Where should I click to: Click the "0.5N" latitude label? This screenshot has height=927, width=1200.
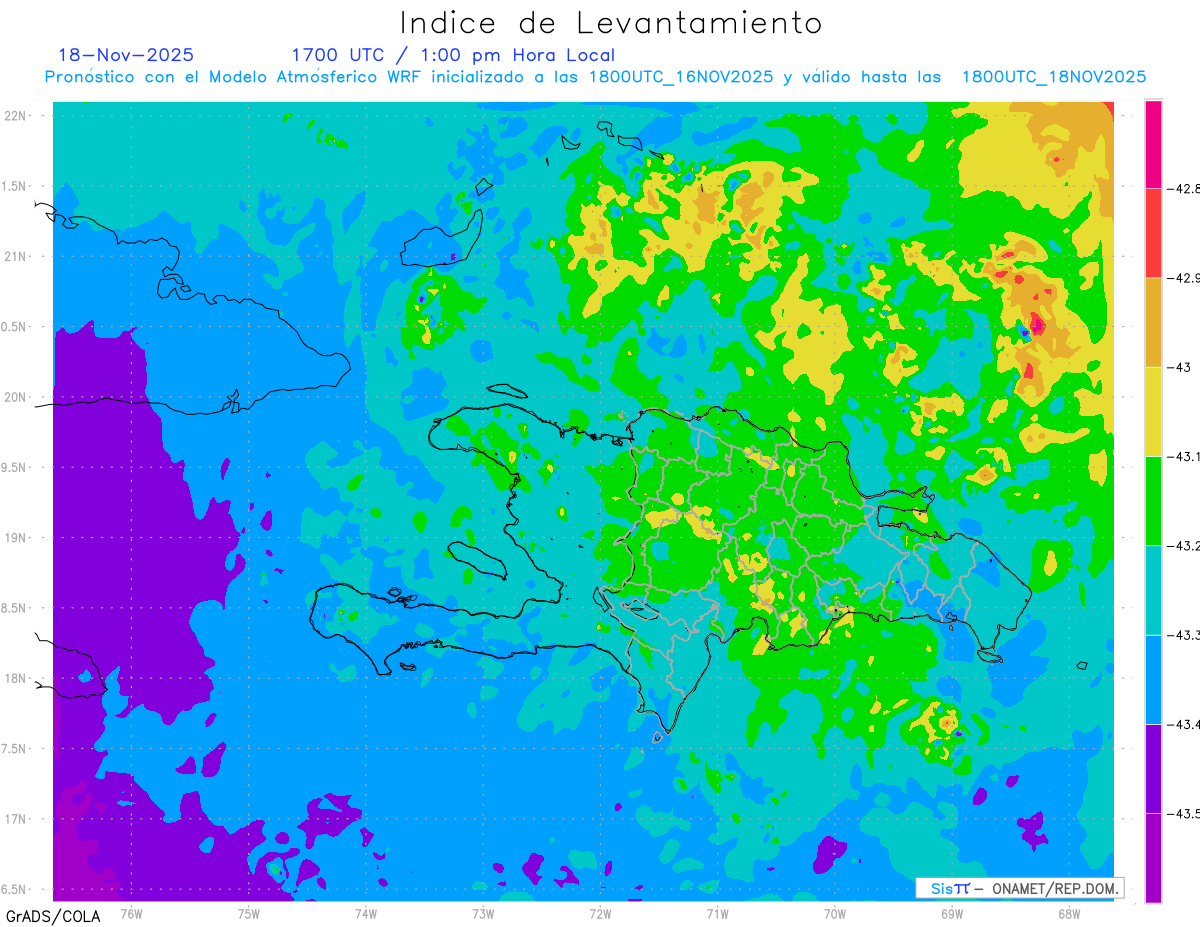point(14,327)
